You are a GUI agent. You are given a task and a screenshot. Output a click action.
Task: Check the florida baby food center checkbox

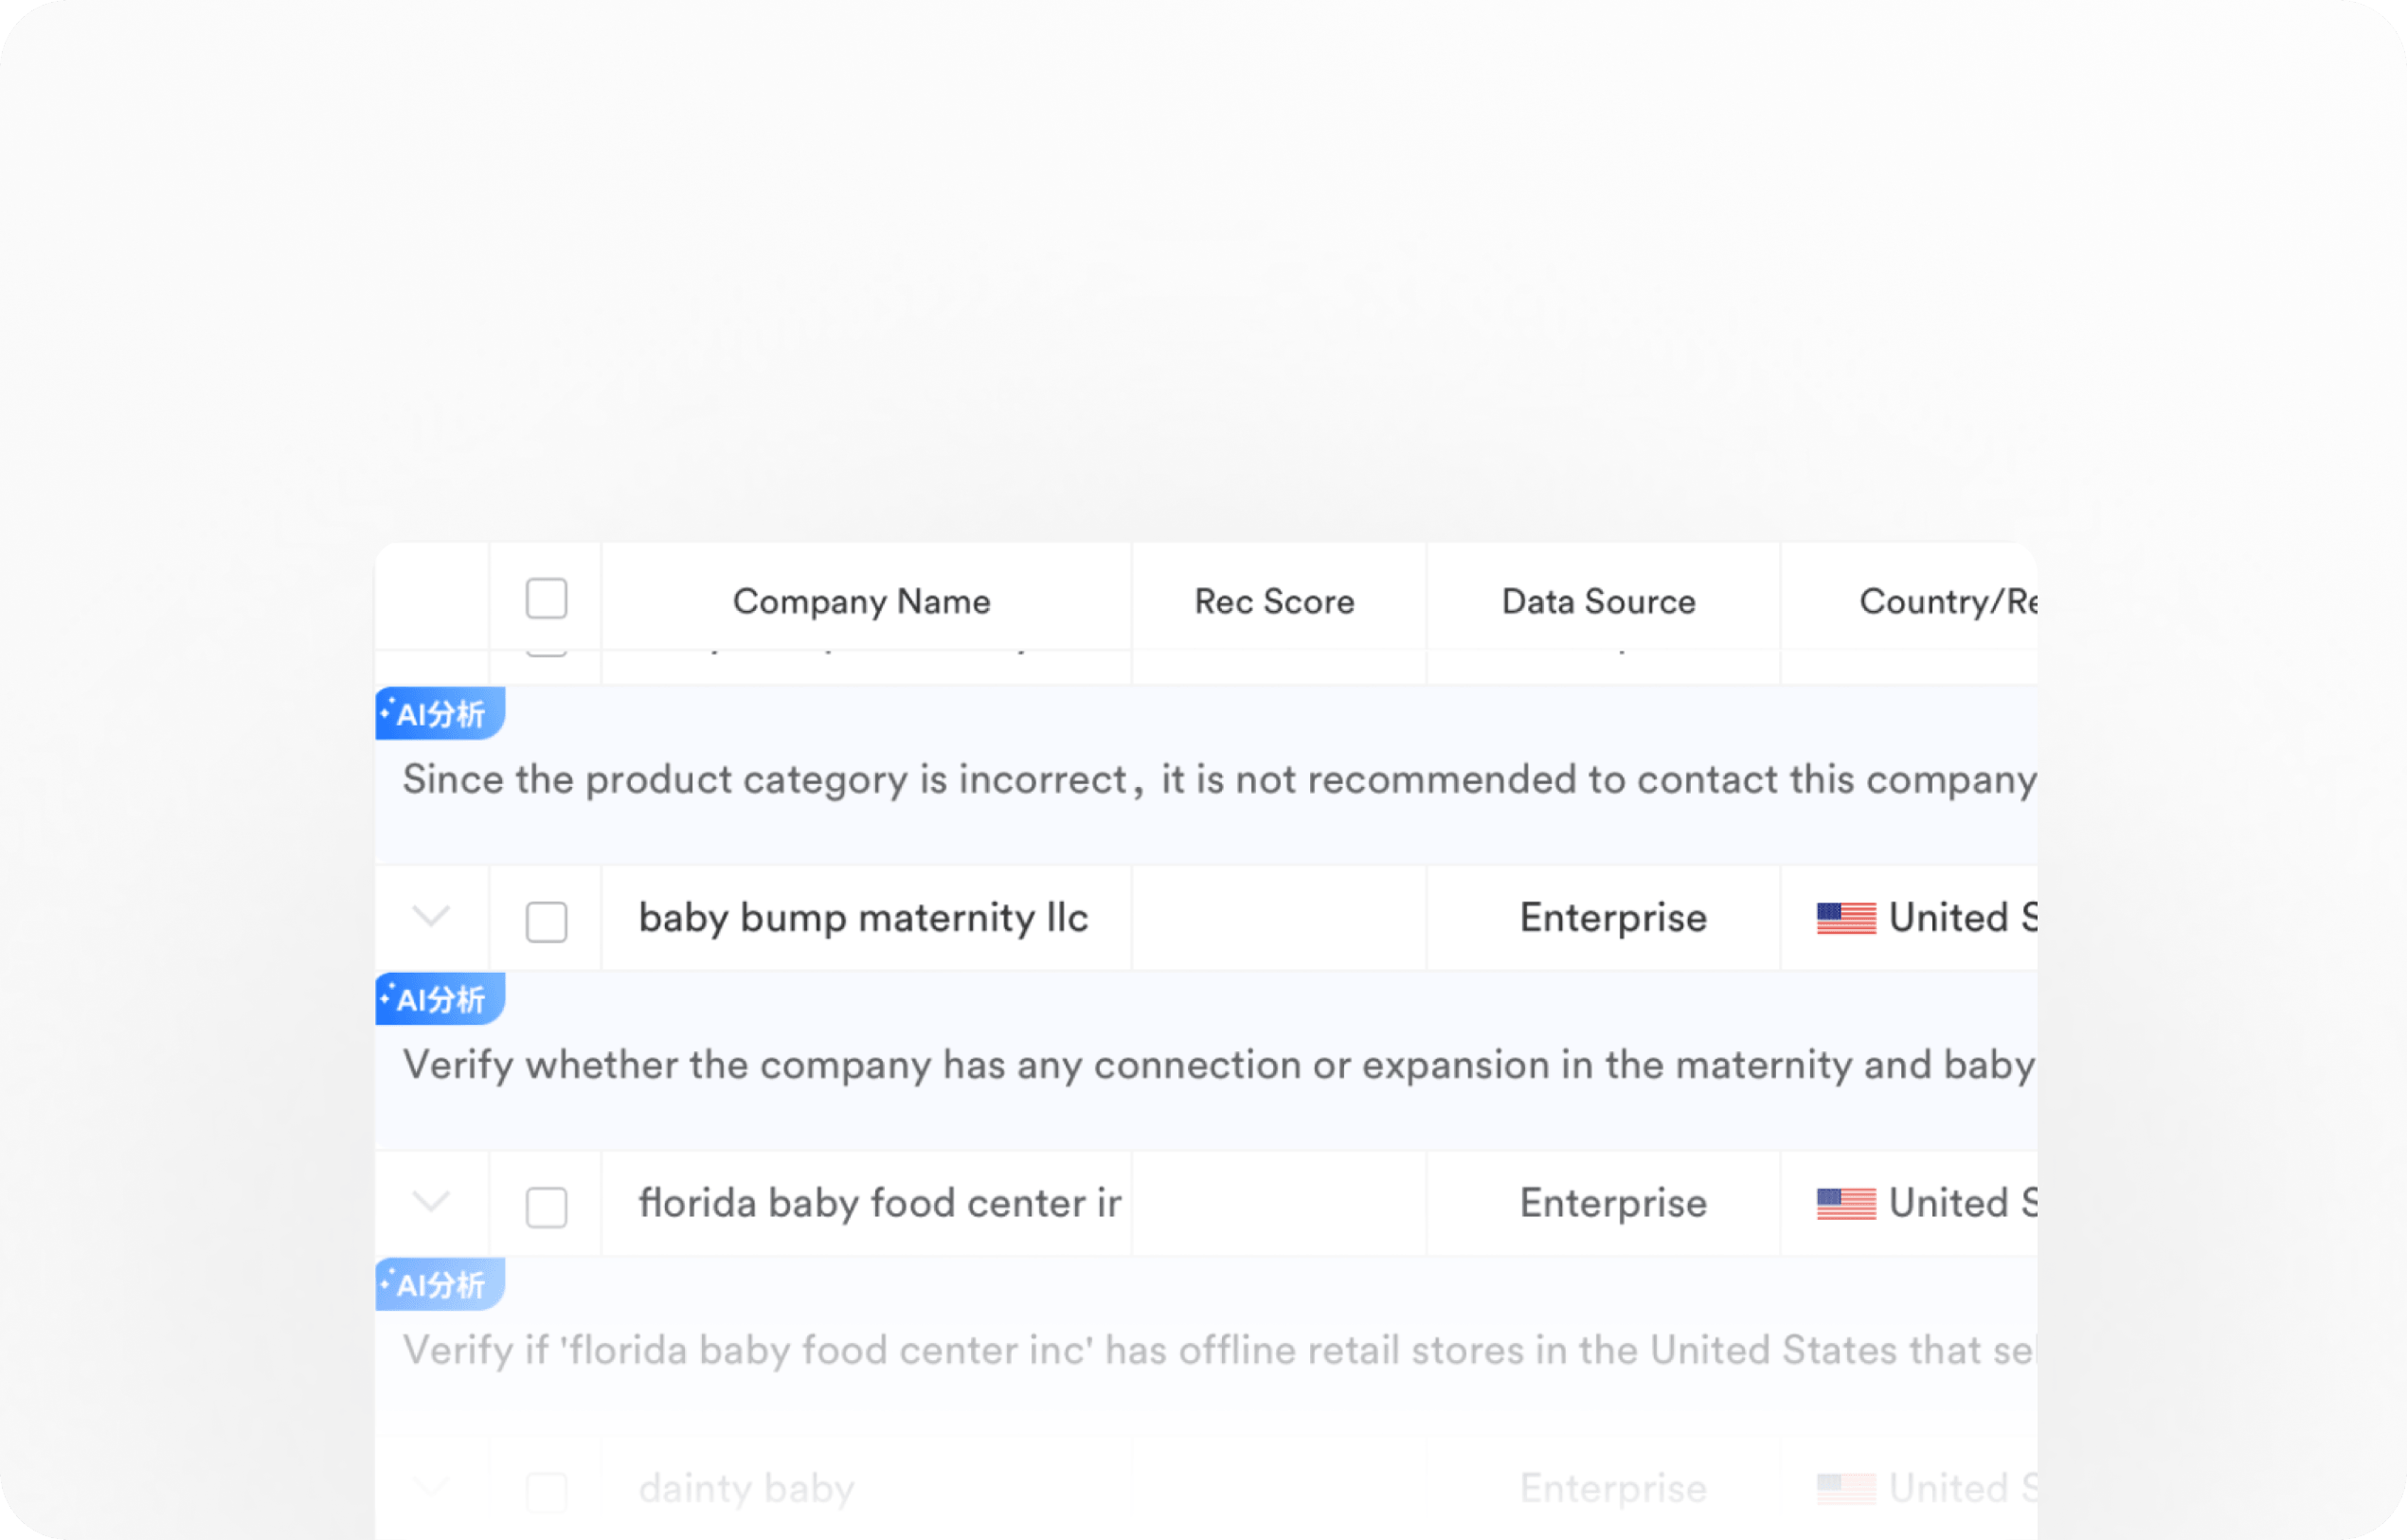click(547, 1207)
